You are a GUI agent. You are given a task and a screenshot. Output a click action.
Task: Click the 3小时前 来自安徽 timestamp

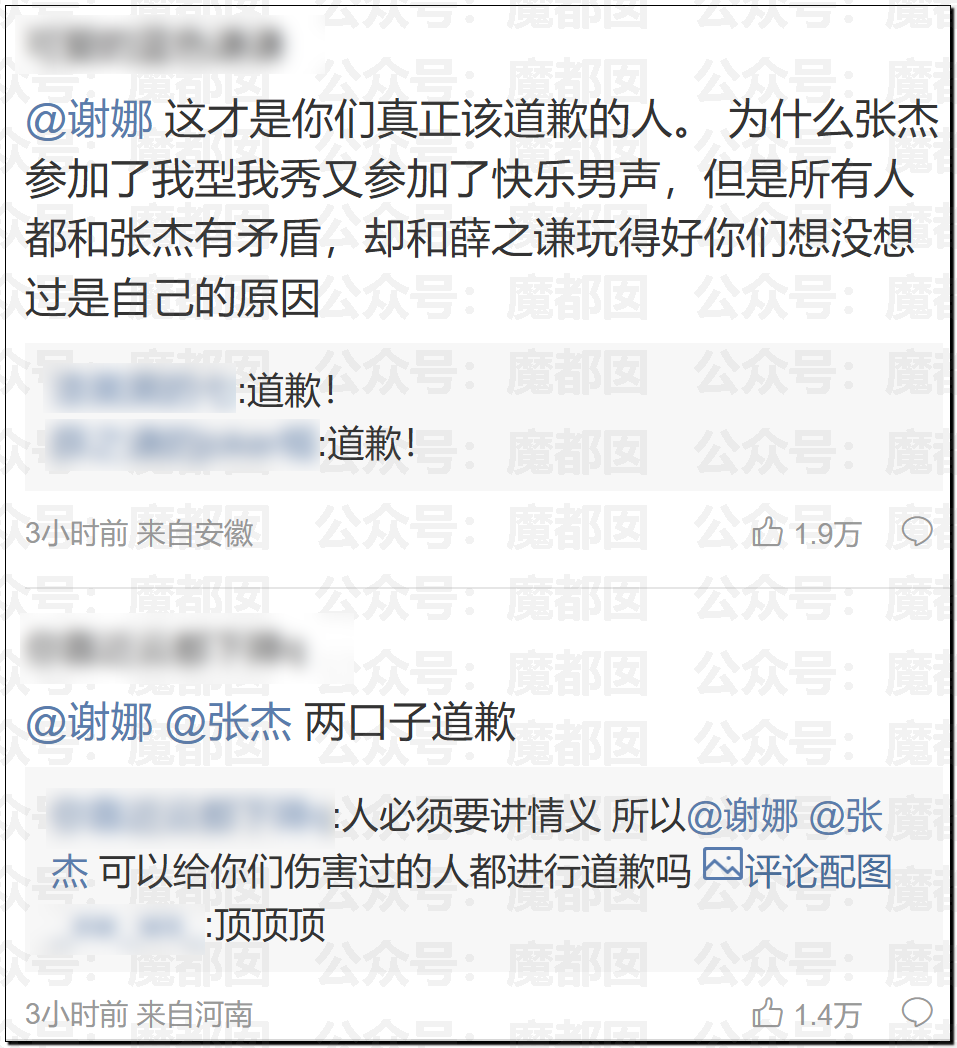pos(140,533)
